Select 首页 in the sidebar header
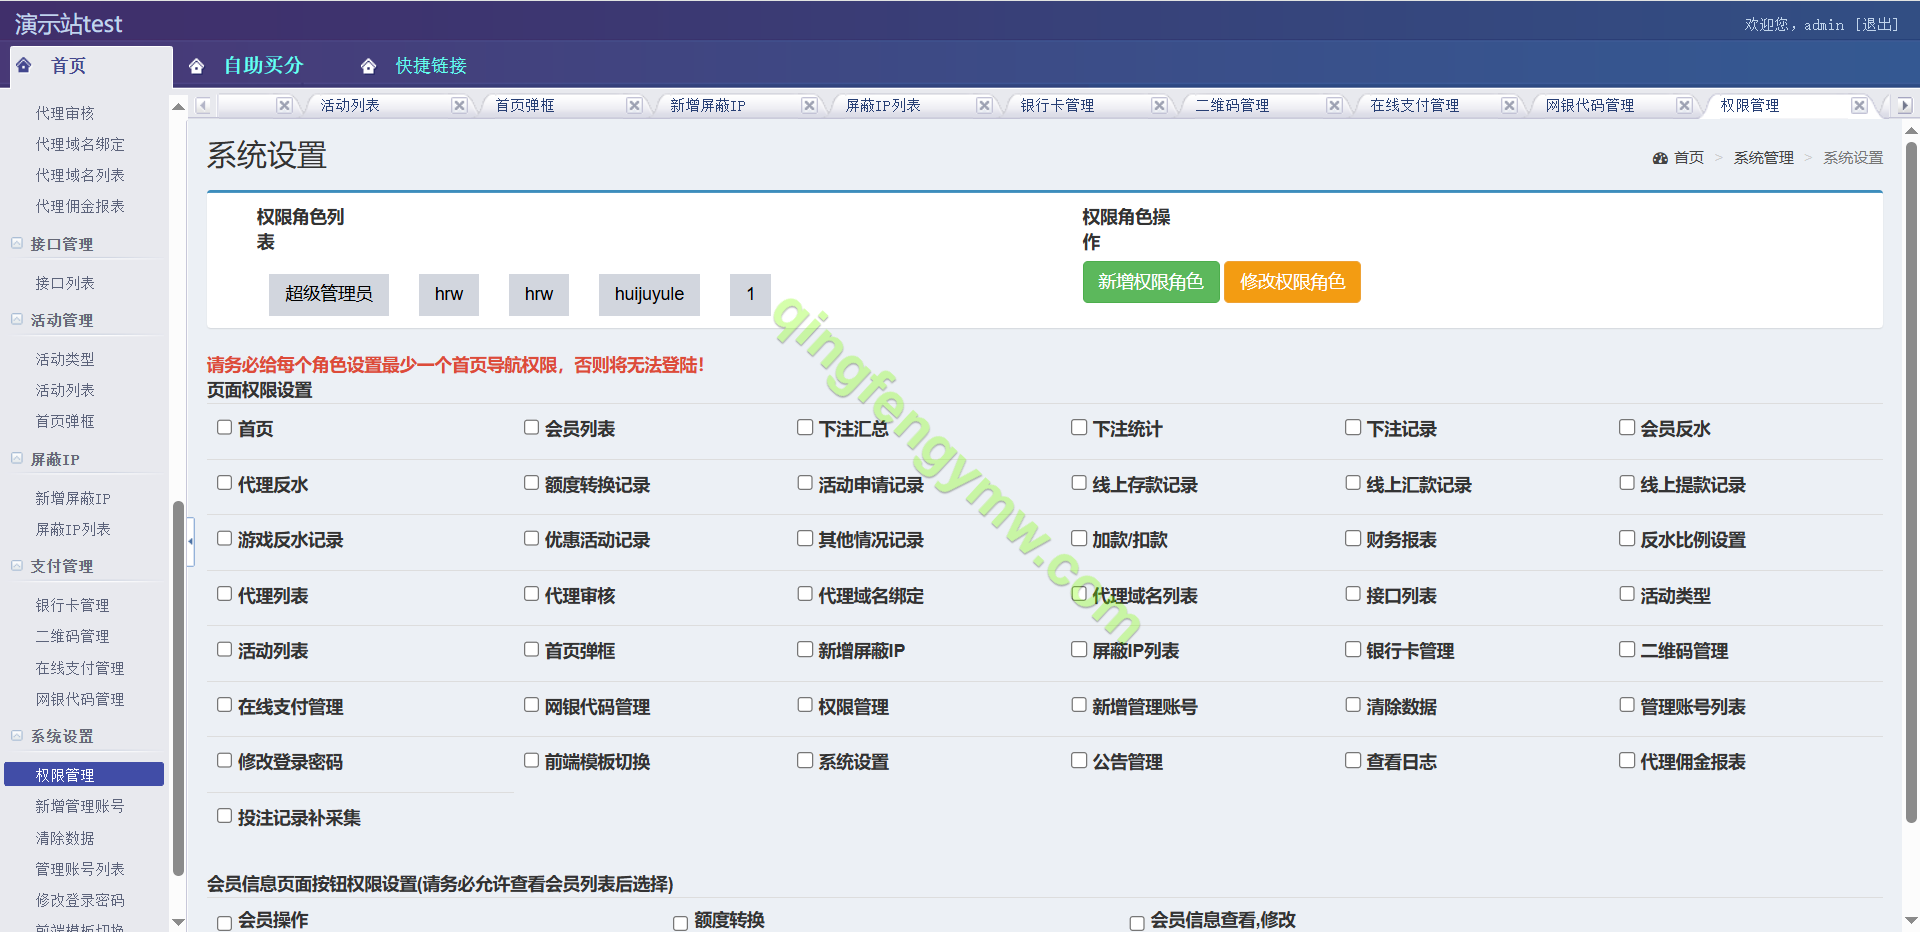Image resolution: width=1920 pixels, height=932 pixels. pyautogui.click(x=69, y=65)
